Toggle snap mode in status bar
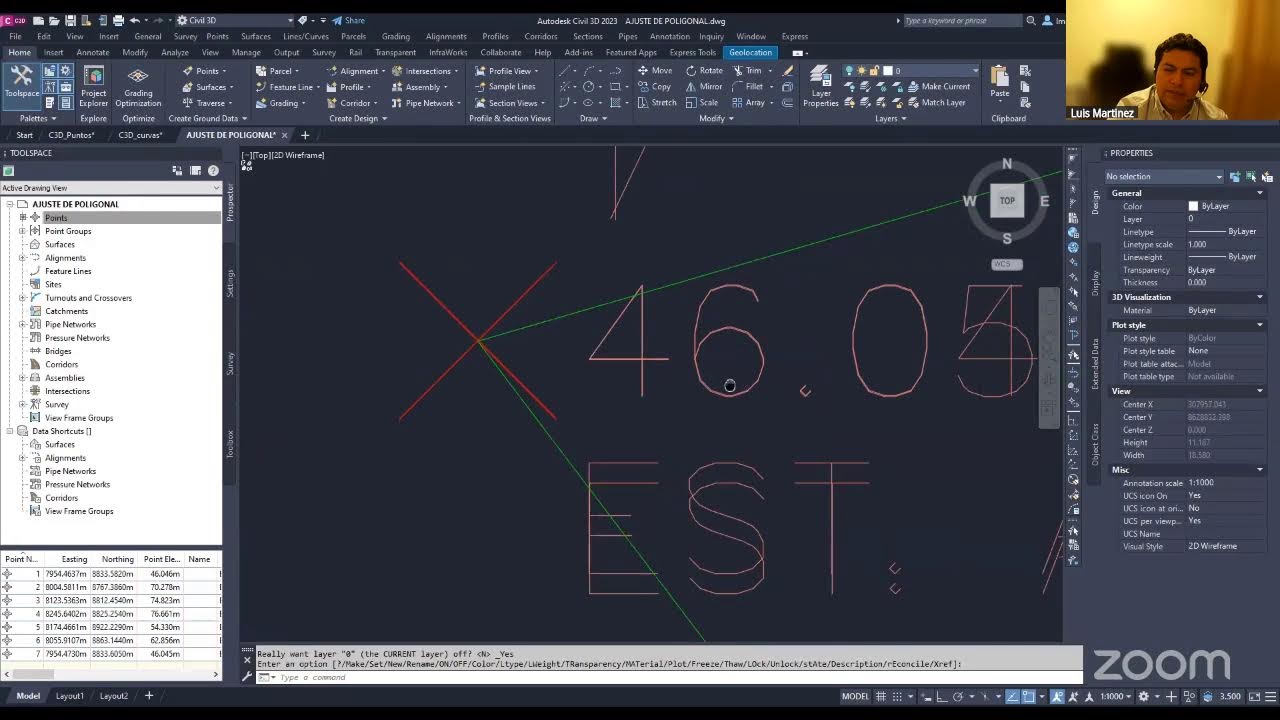This screenshot has width=1280, height=720. coord(897,696)
